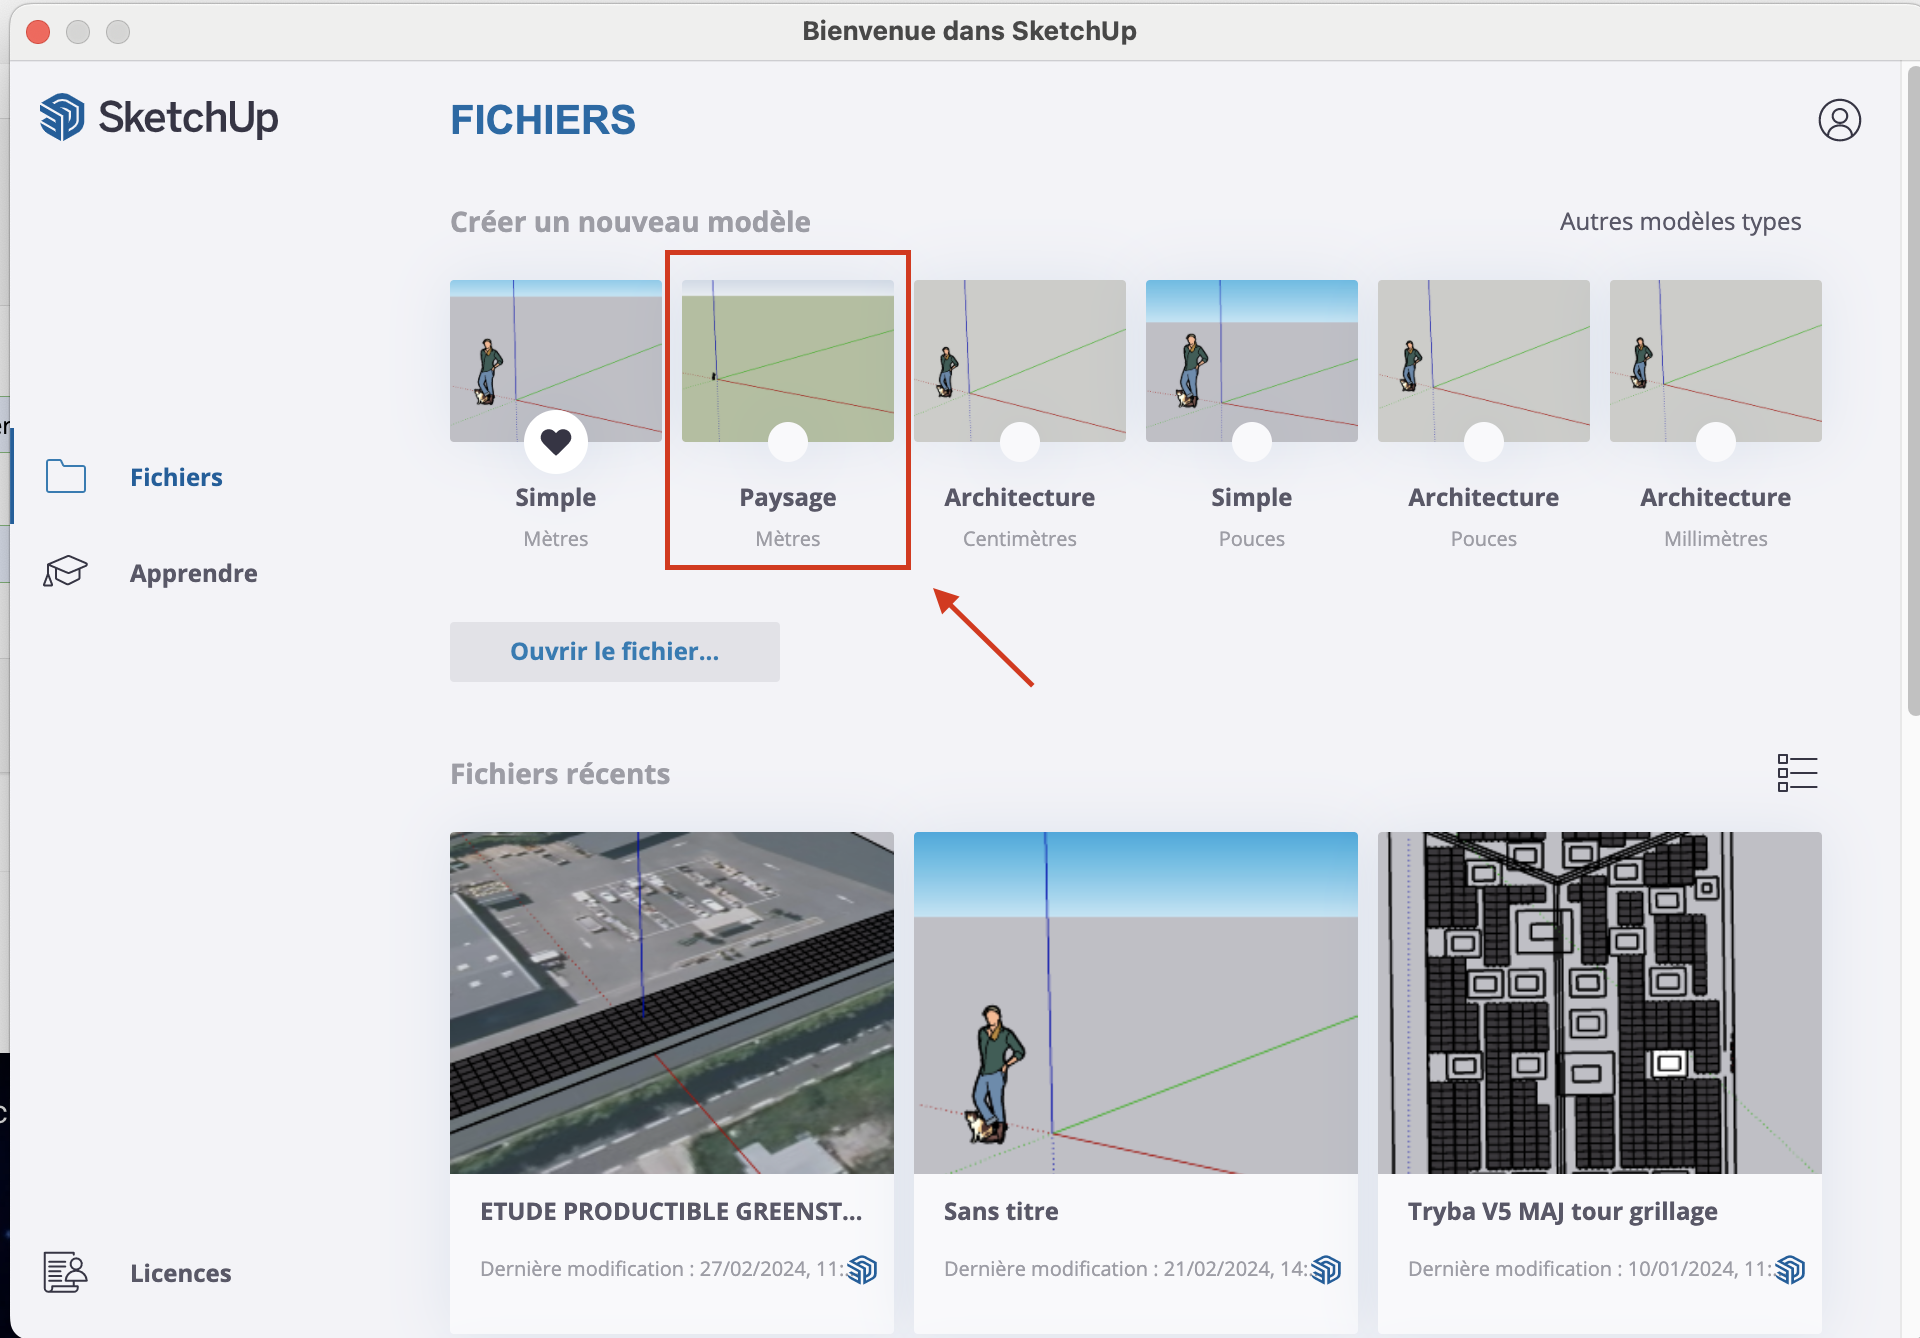The image size is (1920, 1338).
Task: Close the Bienvenue dans SketchUp window
Action: pyautogui.click(x=38, y=32)
